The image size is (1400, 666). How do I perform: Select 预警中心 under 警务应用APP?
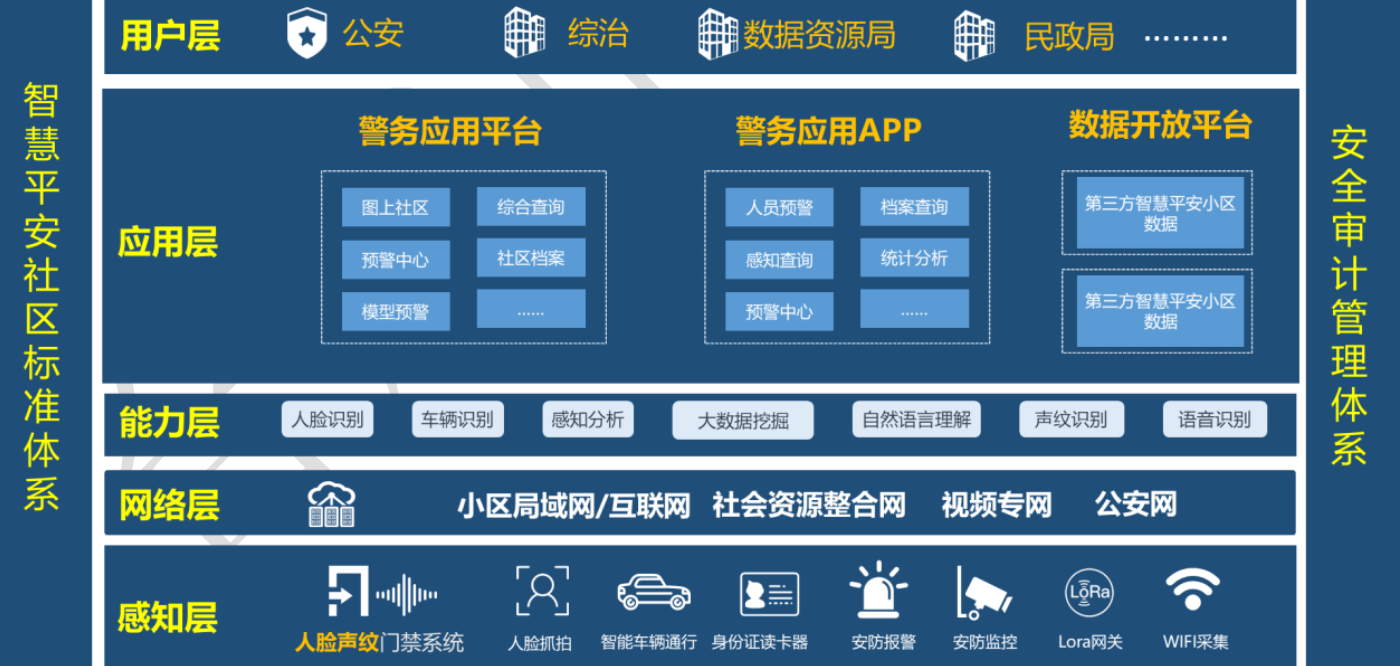click(x=779, y=312)
